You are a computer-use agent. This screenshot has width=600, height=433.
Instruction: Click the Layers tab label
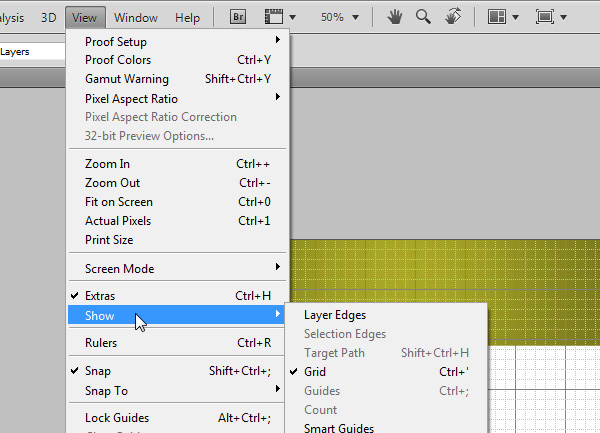15,52
